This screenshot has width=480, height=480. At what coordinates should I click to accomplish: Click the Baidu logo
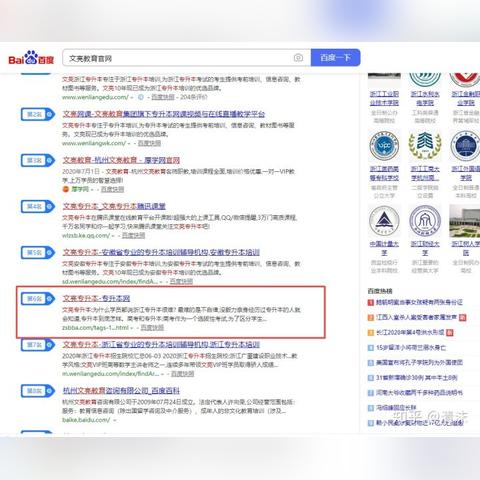click(31, 58)
